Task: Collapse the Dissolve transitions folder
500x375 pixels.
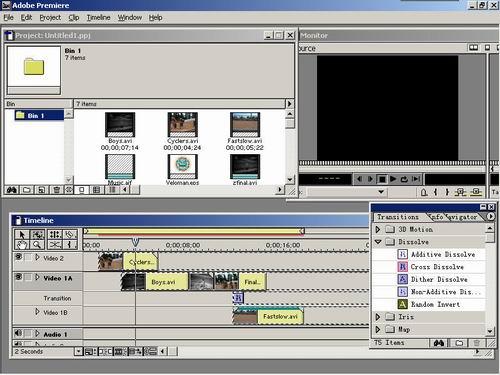Action: 378,242
